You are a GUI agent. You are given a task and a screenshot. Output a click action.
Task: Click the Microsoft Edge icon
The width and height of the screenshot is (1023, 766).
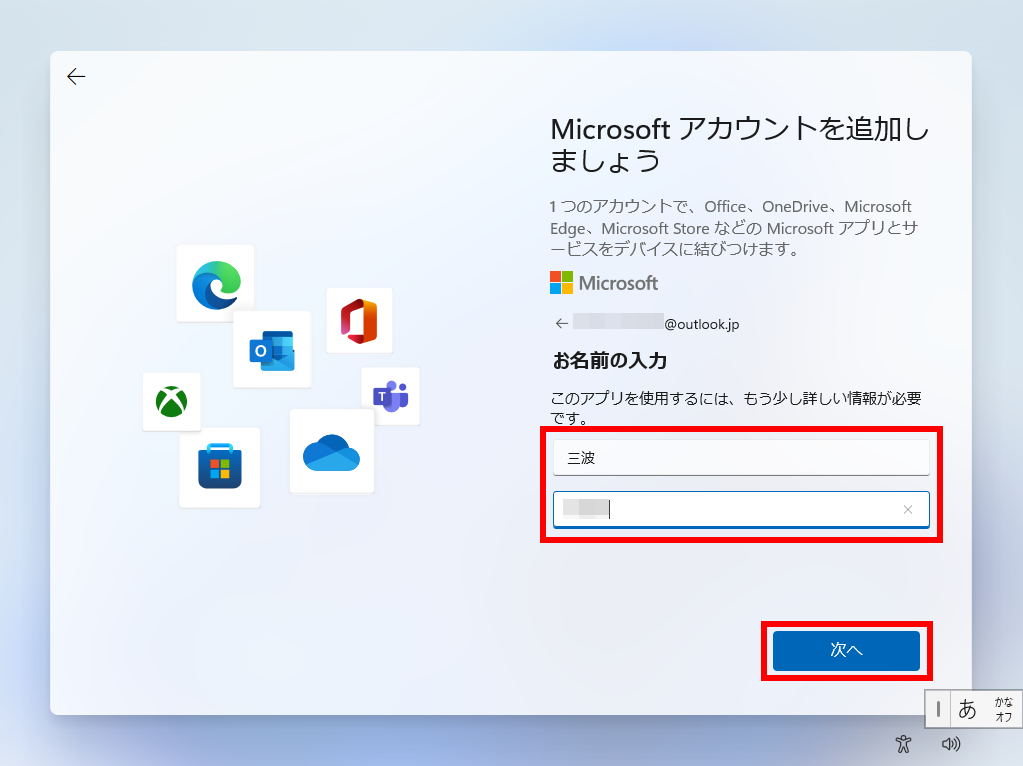216,284
